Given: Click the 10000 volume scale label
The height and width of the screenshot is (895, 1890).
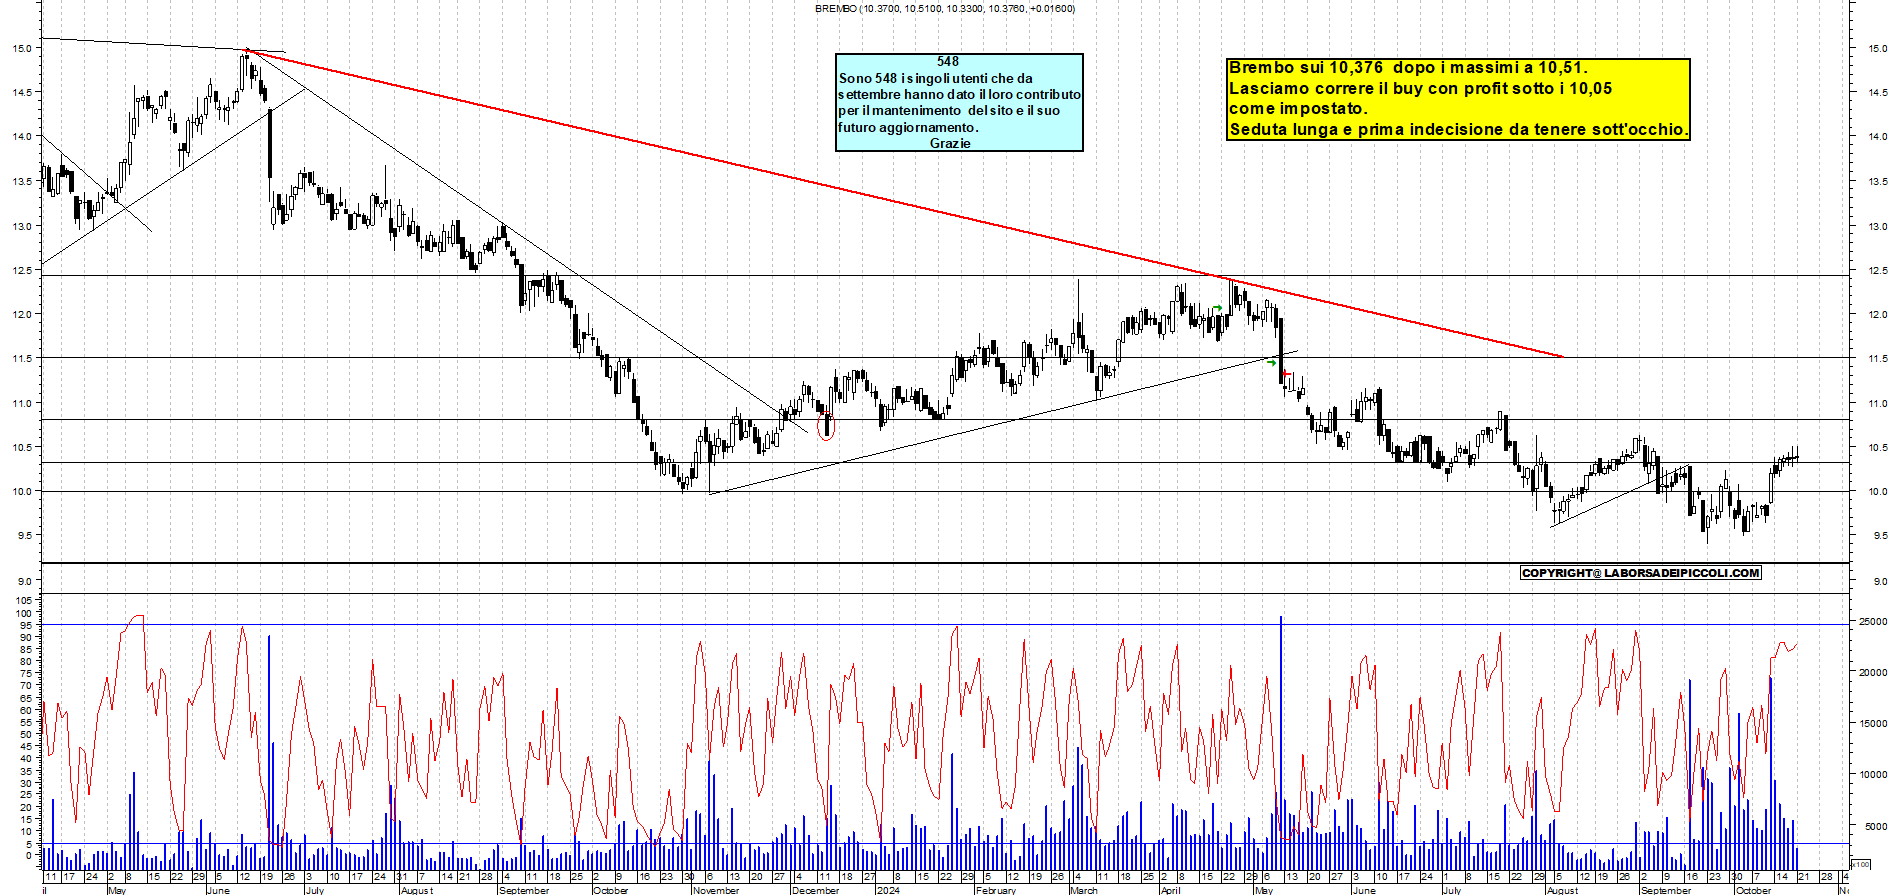Looking at the screenshot, I should tap(1873, 775).
